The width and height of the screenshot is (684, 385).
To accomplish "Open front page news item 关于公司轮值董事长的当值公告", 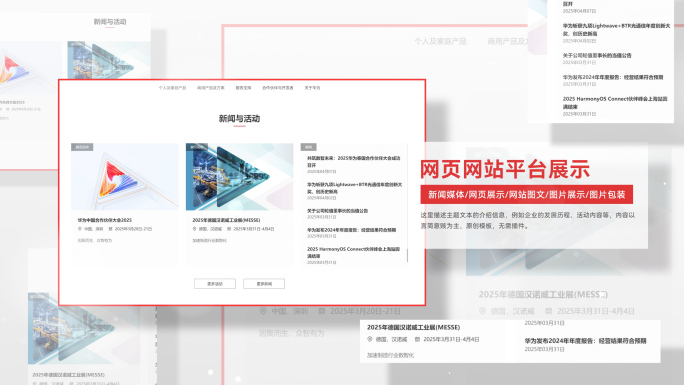I will click(x=337, y=211).
